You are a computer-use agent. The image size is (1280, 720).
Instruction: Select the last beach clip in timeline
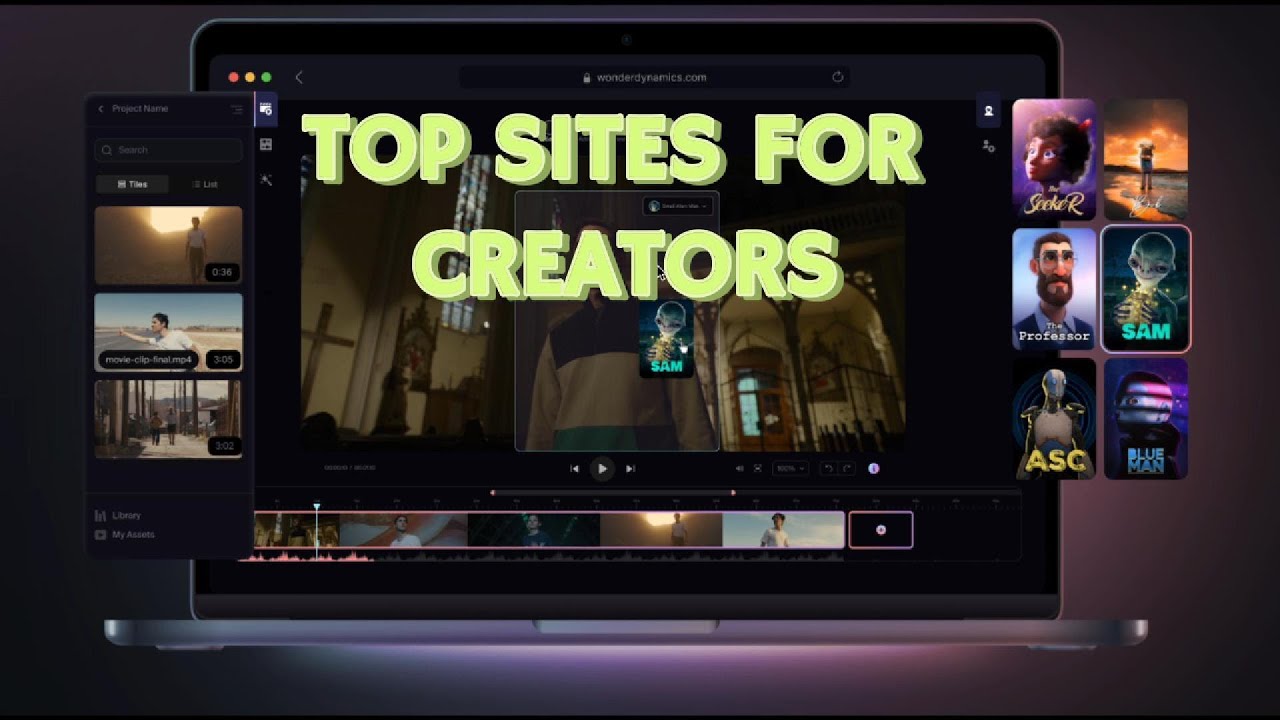point(783,530)
